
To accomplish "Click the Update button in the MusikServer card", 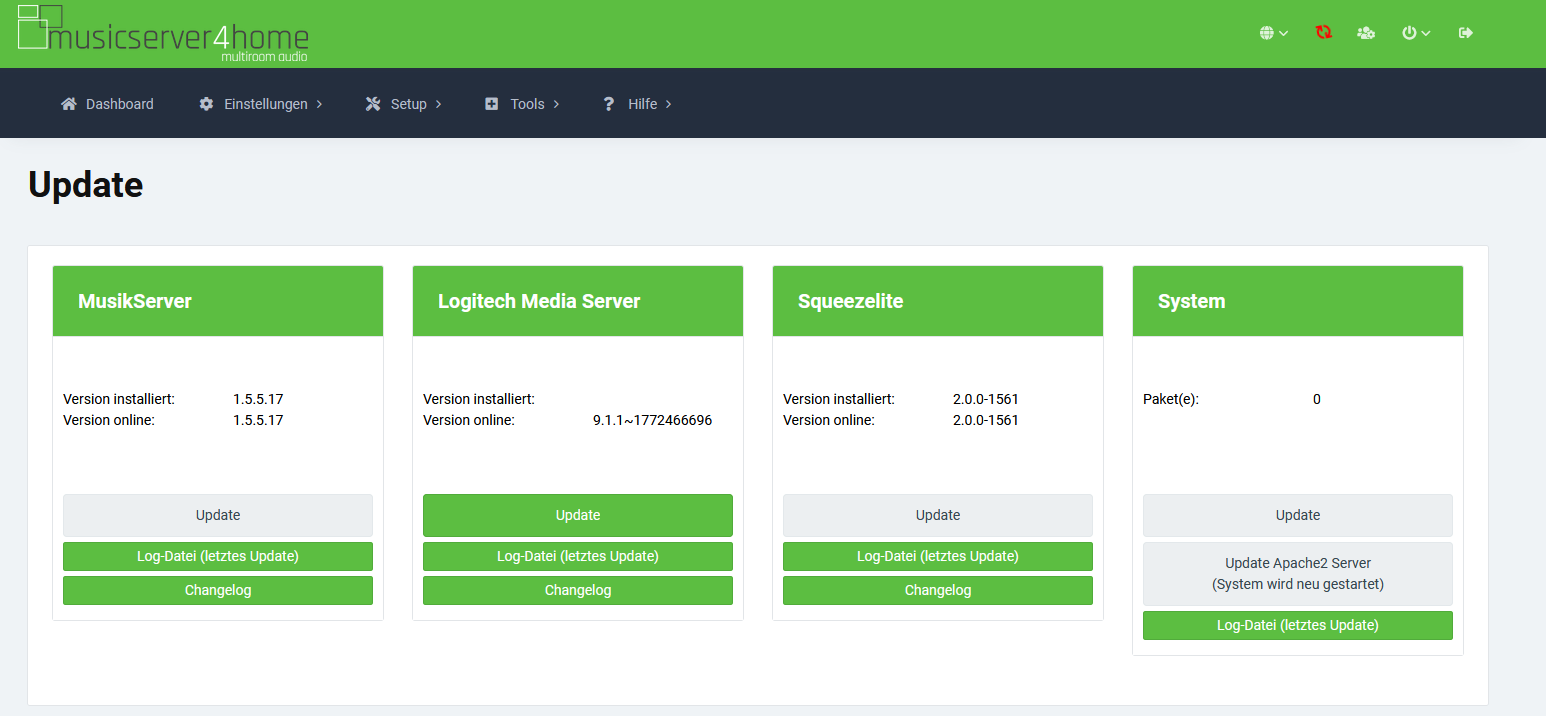I will coord(218,515).
